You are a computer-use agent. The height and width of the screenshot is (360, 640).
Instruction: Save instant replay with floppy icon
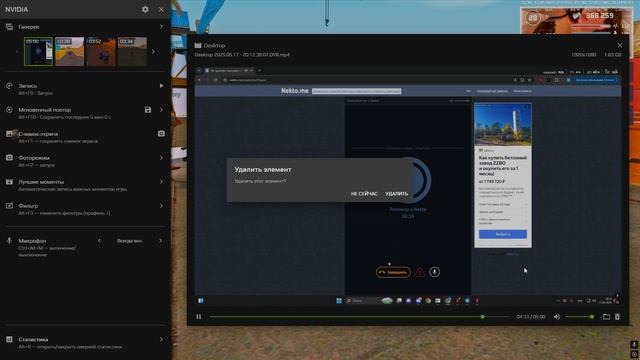pyautogui.click(x=148, y=110)
